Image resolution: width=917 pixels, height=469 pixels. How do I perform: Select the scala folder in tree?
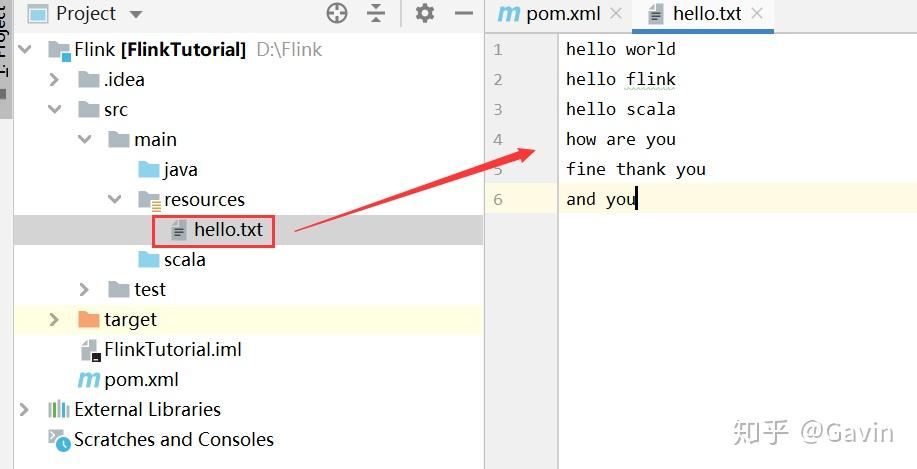click(184, 259)
